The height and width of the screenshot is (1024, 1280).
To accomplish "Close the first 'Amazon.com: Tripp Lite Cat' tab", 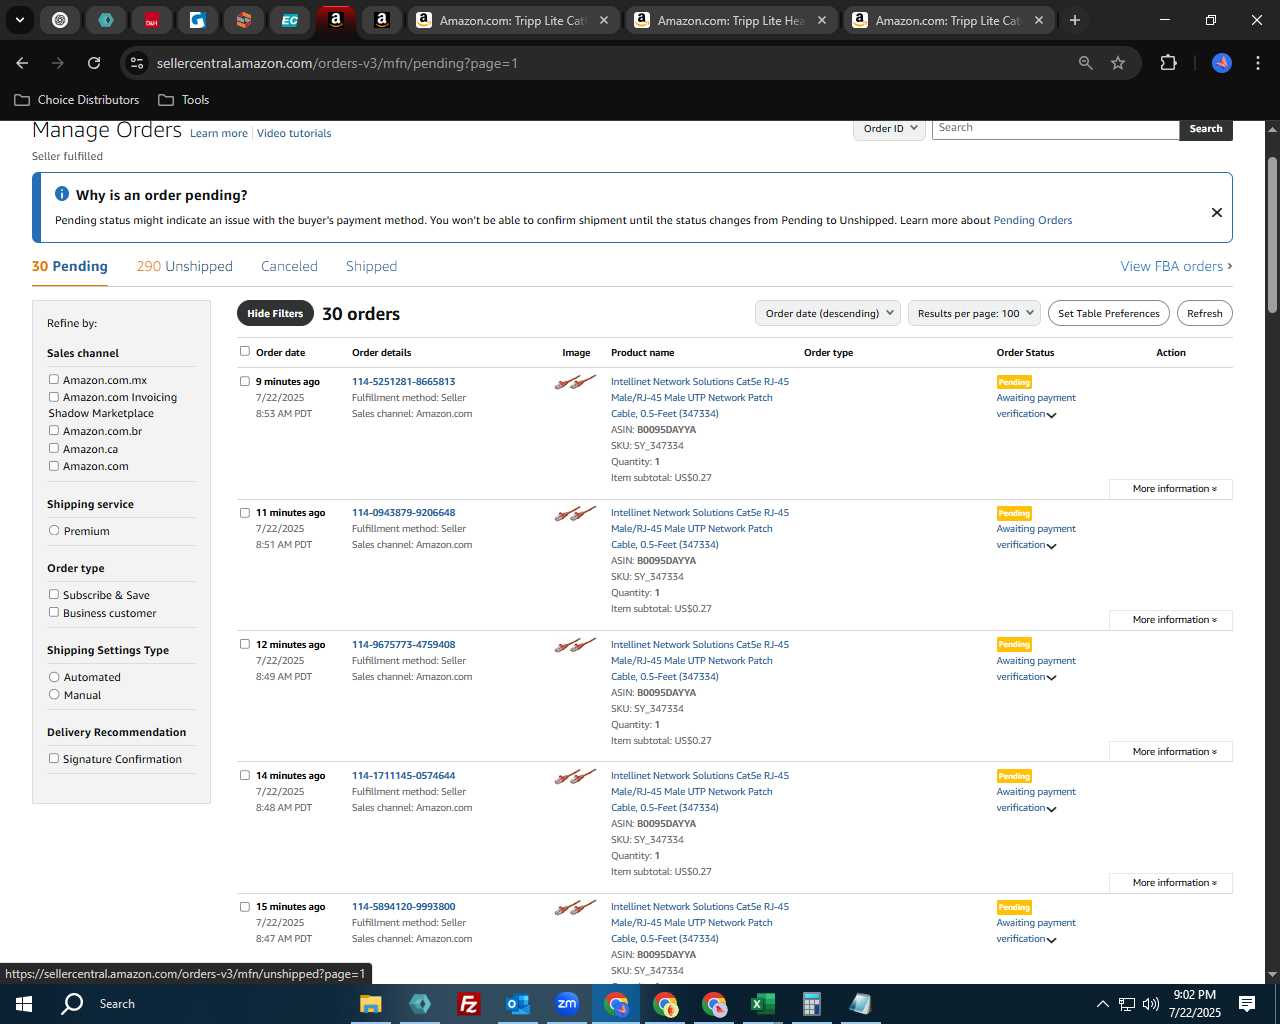I will pos(603,20).
